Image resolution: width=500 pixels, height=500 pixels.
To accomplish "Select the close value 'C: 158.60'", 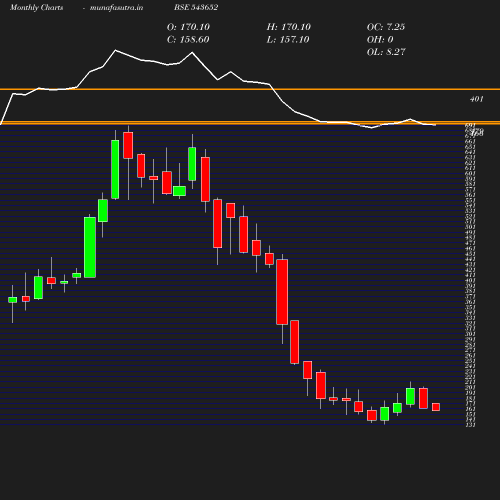I will 188,40.
